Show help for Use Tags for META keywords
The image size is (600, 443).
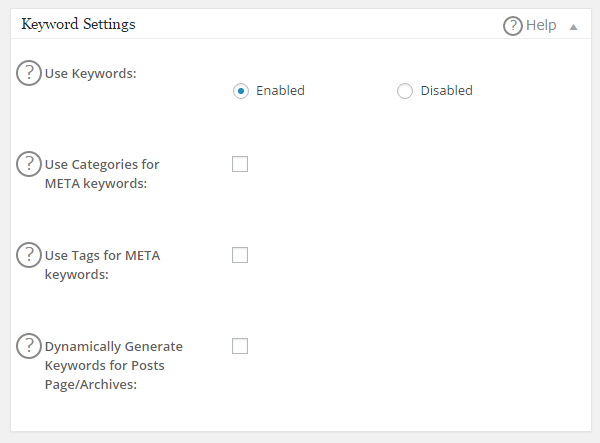(x=30, y=255)
